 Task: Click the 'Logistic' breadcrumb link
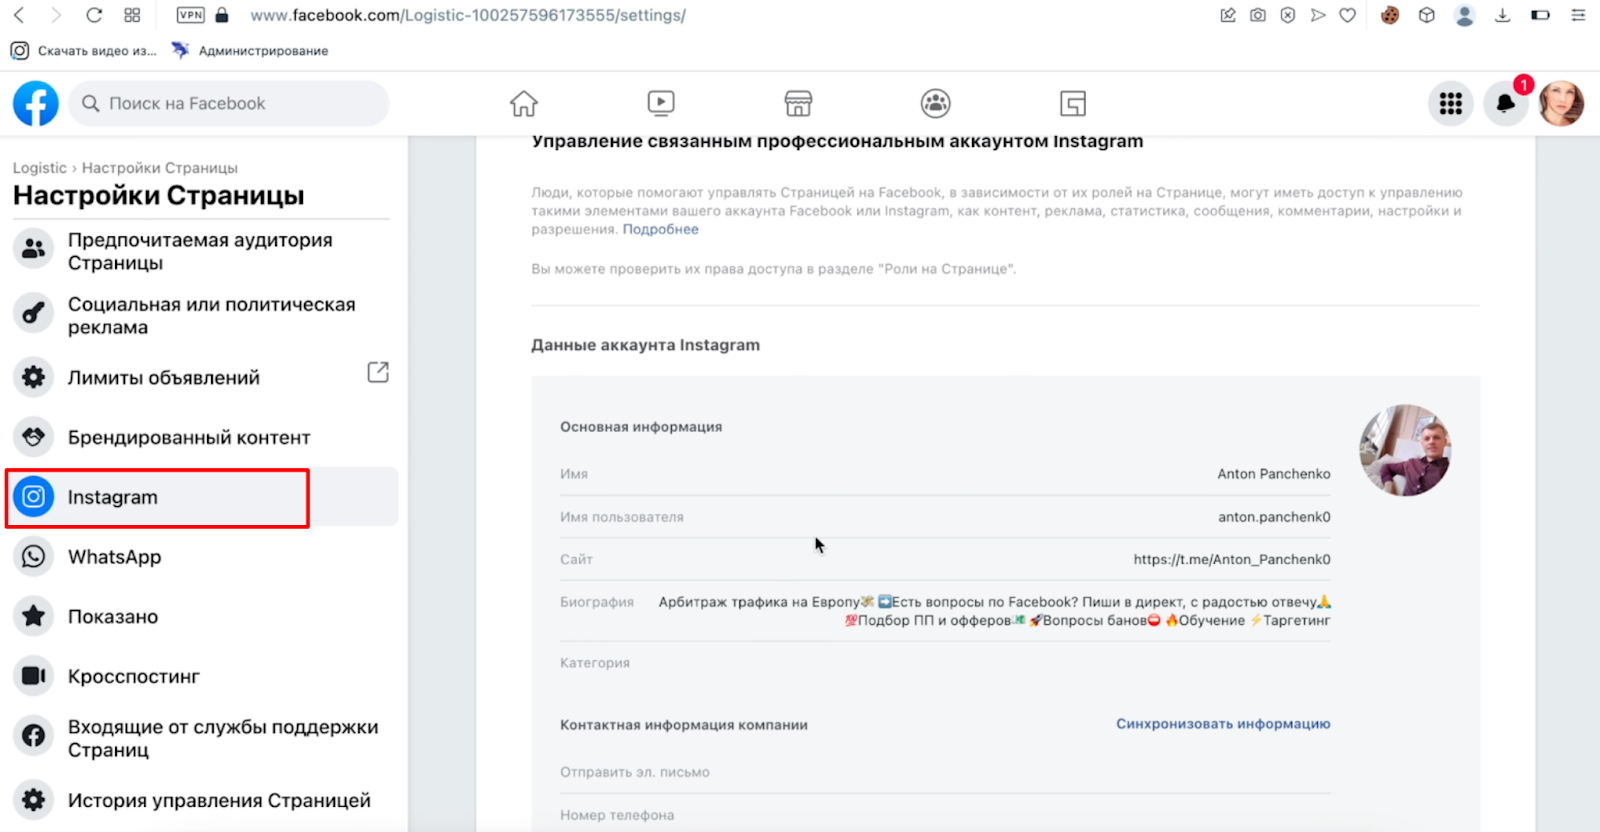[40, 168]
